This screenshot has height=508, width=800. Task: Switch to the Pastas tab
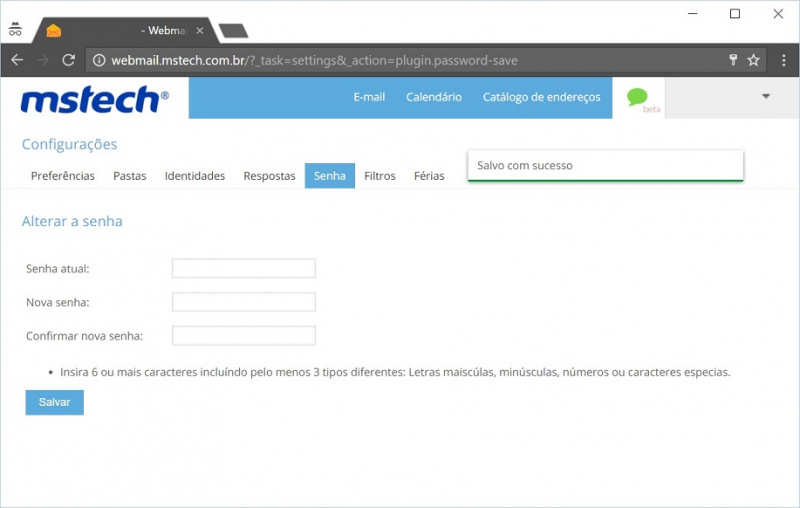tap(130, 176)
